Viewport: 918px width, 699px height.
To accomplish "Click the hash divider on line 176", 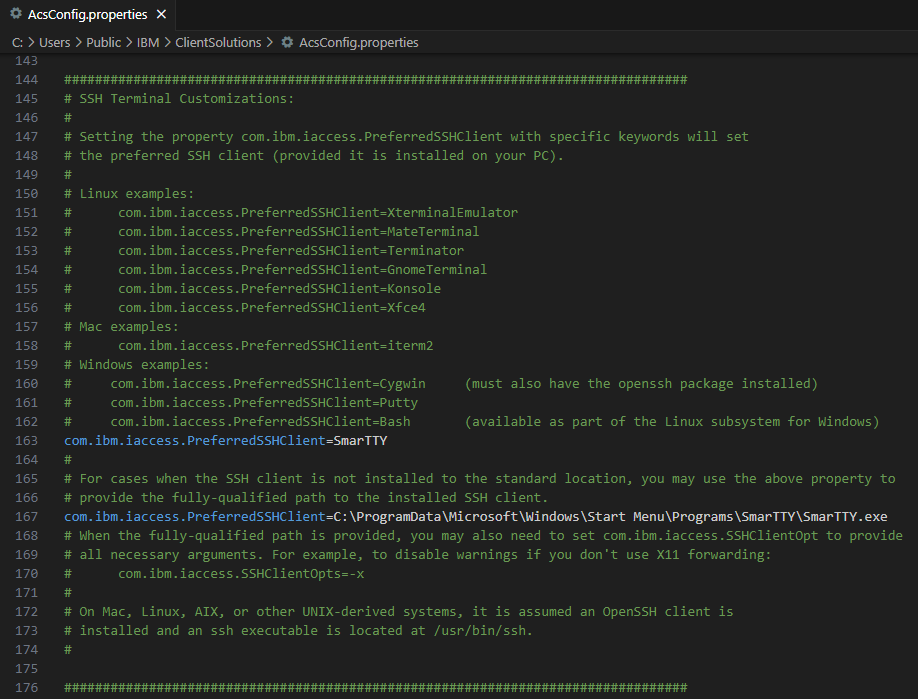I will click(375, 687).
